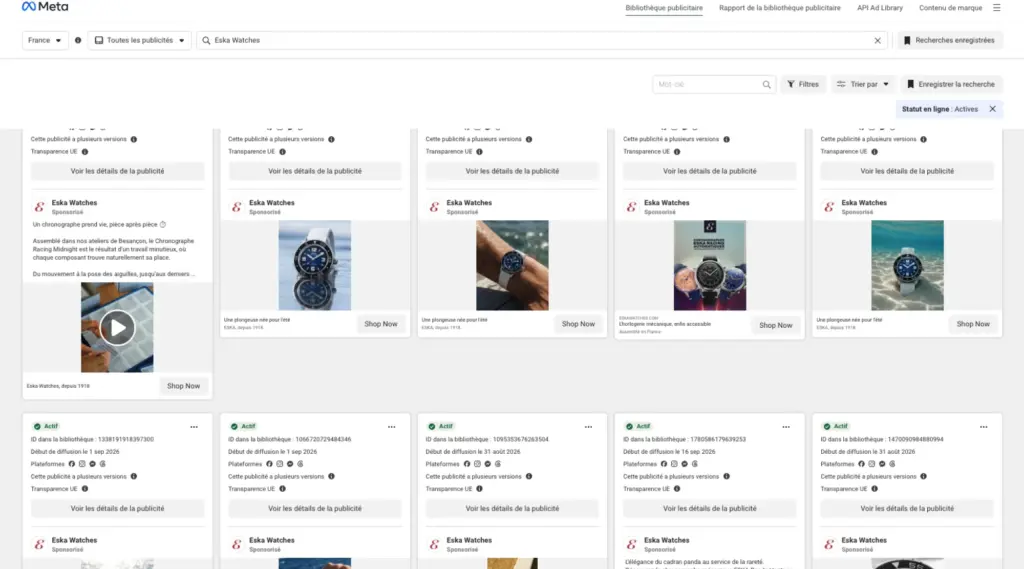This screenshot has height=569, width=1024.
Task: Click Eska Watches name on the wrist ad
Action: 469,203
